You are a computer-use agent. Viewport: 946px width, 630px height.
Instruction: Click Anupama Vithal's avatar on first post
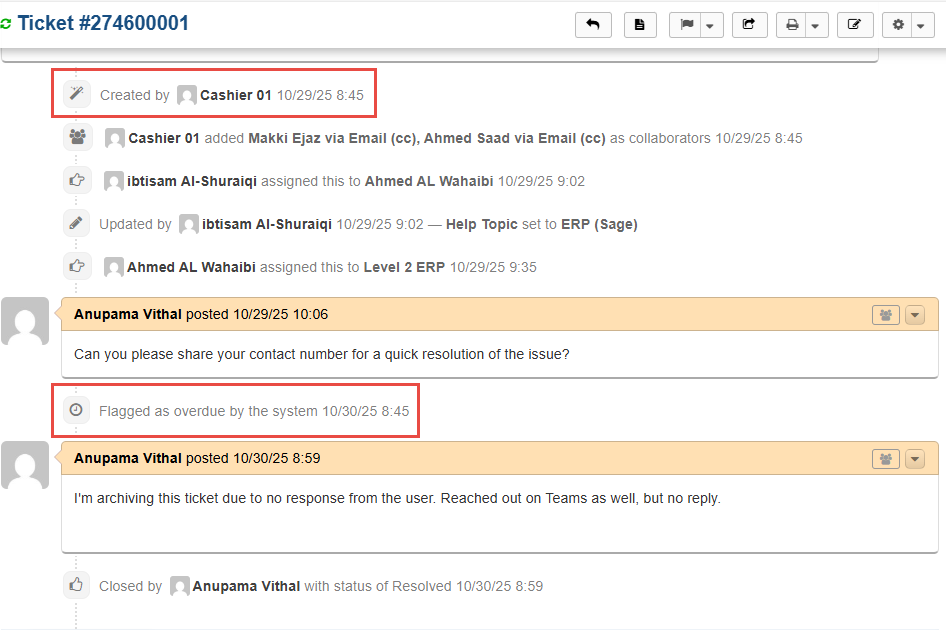[x=25, y=321]
